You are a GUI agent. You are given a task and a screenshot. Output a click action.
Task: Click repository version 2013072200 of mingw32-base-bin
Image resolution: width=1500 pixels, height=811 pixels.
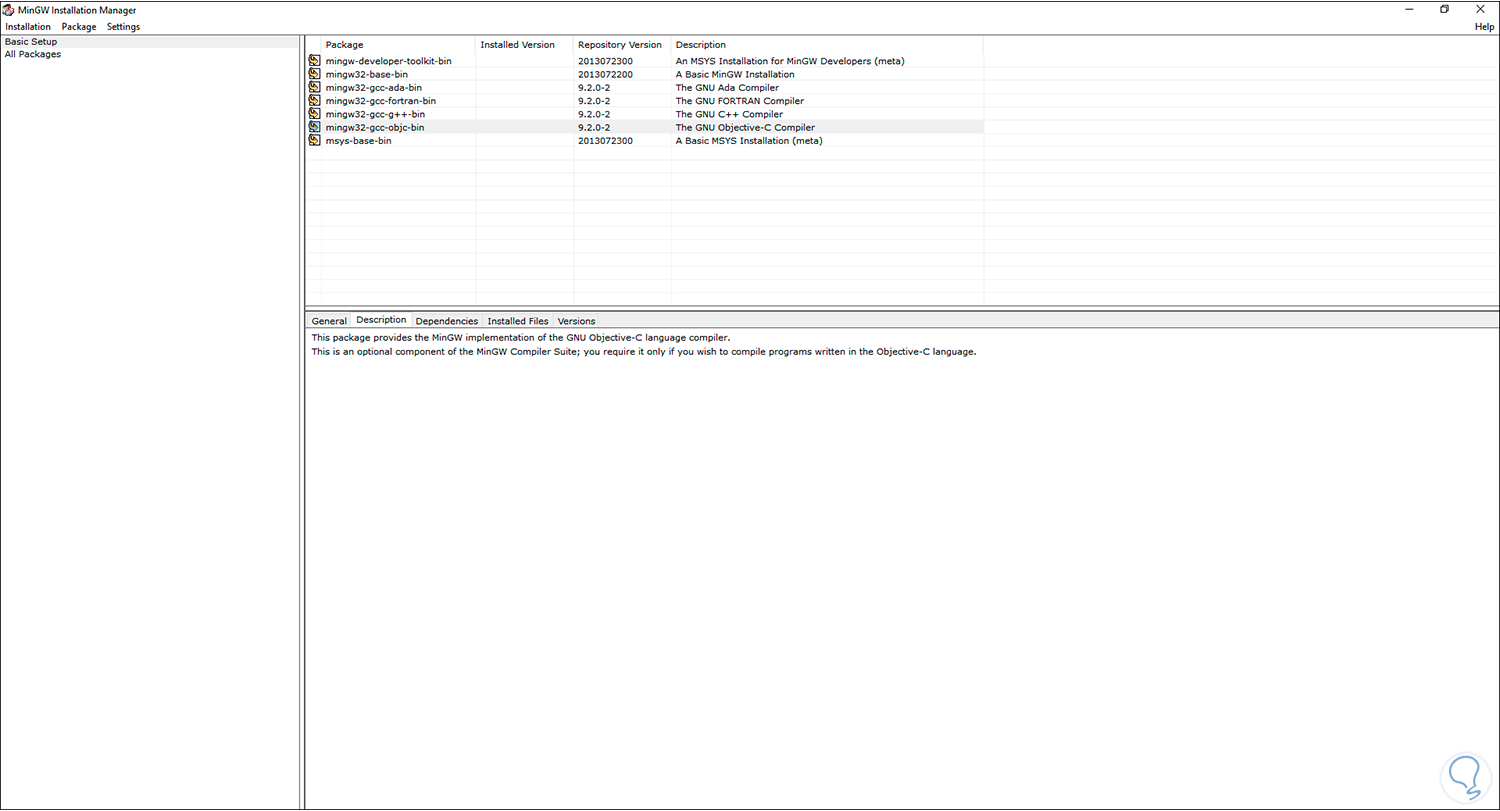pos(605,74)
